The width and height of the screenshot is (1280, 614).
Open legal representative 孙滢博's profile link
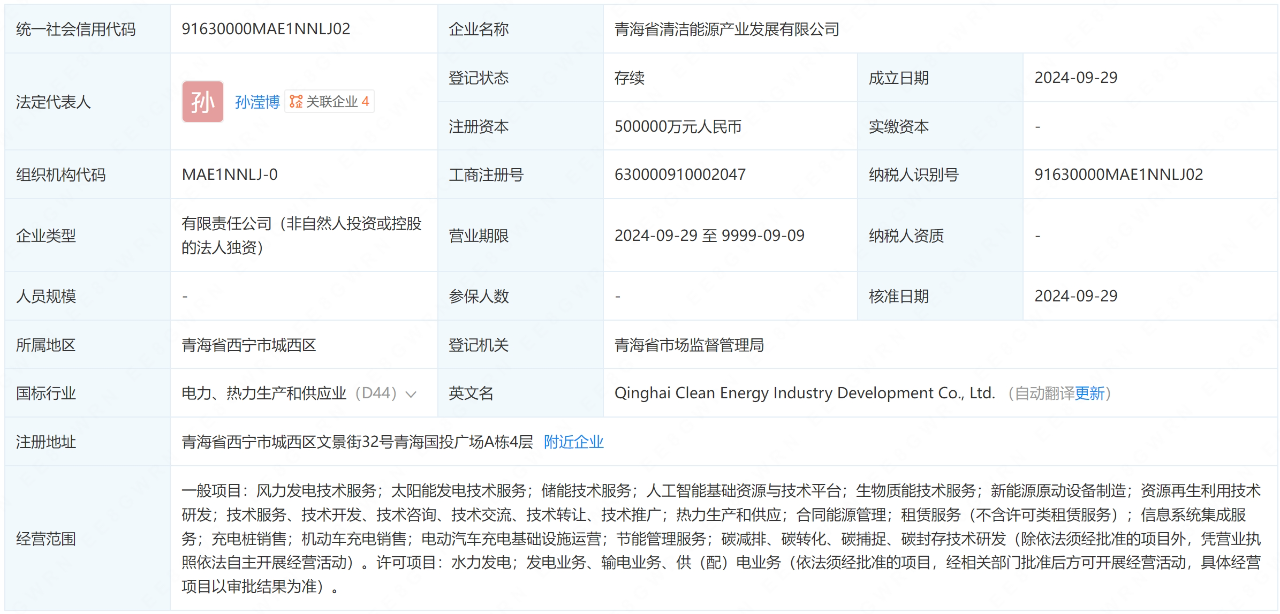257,102
